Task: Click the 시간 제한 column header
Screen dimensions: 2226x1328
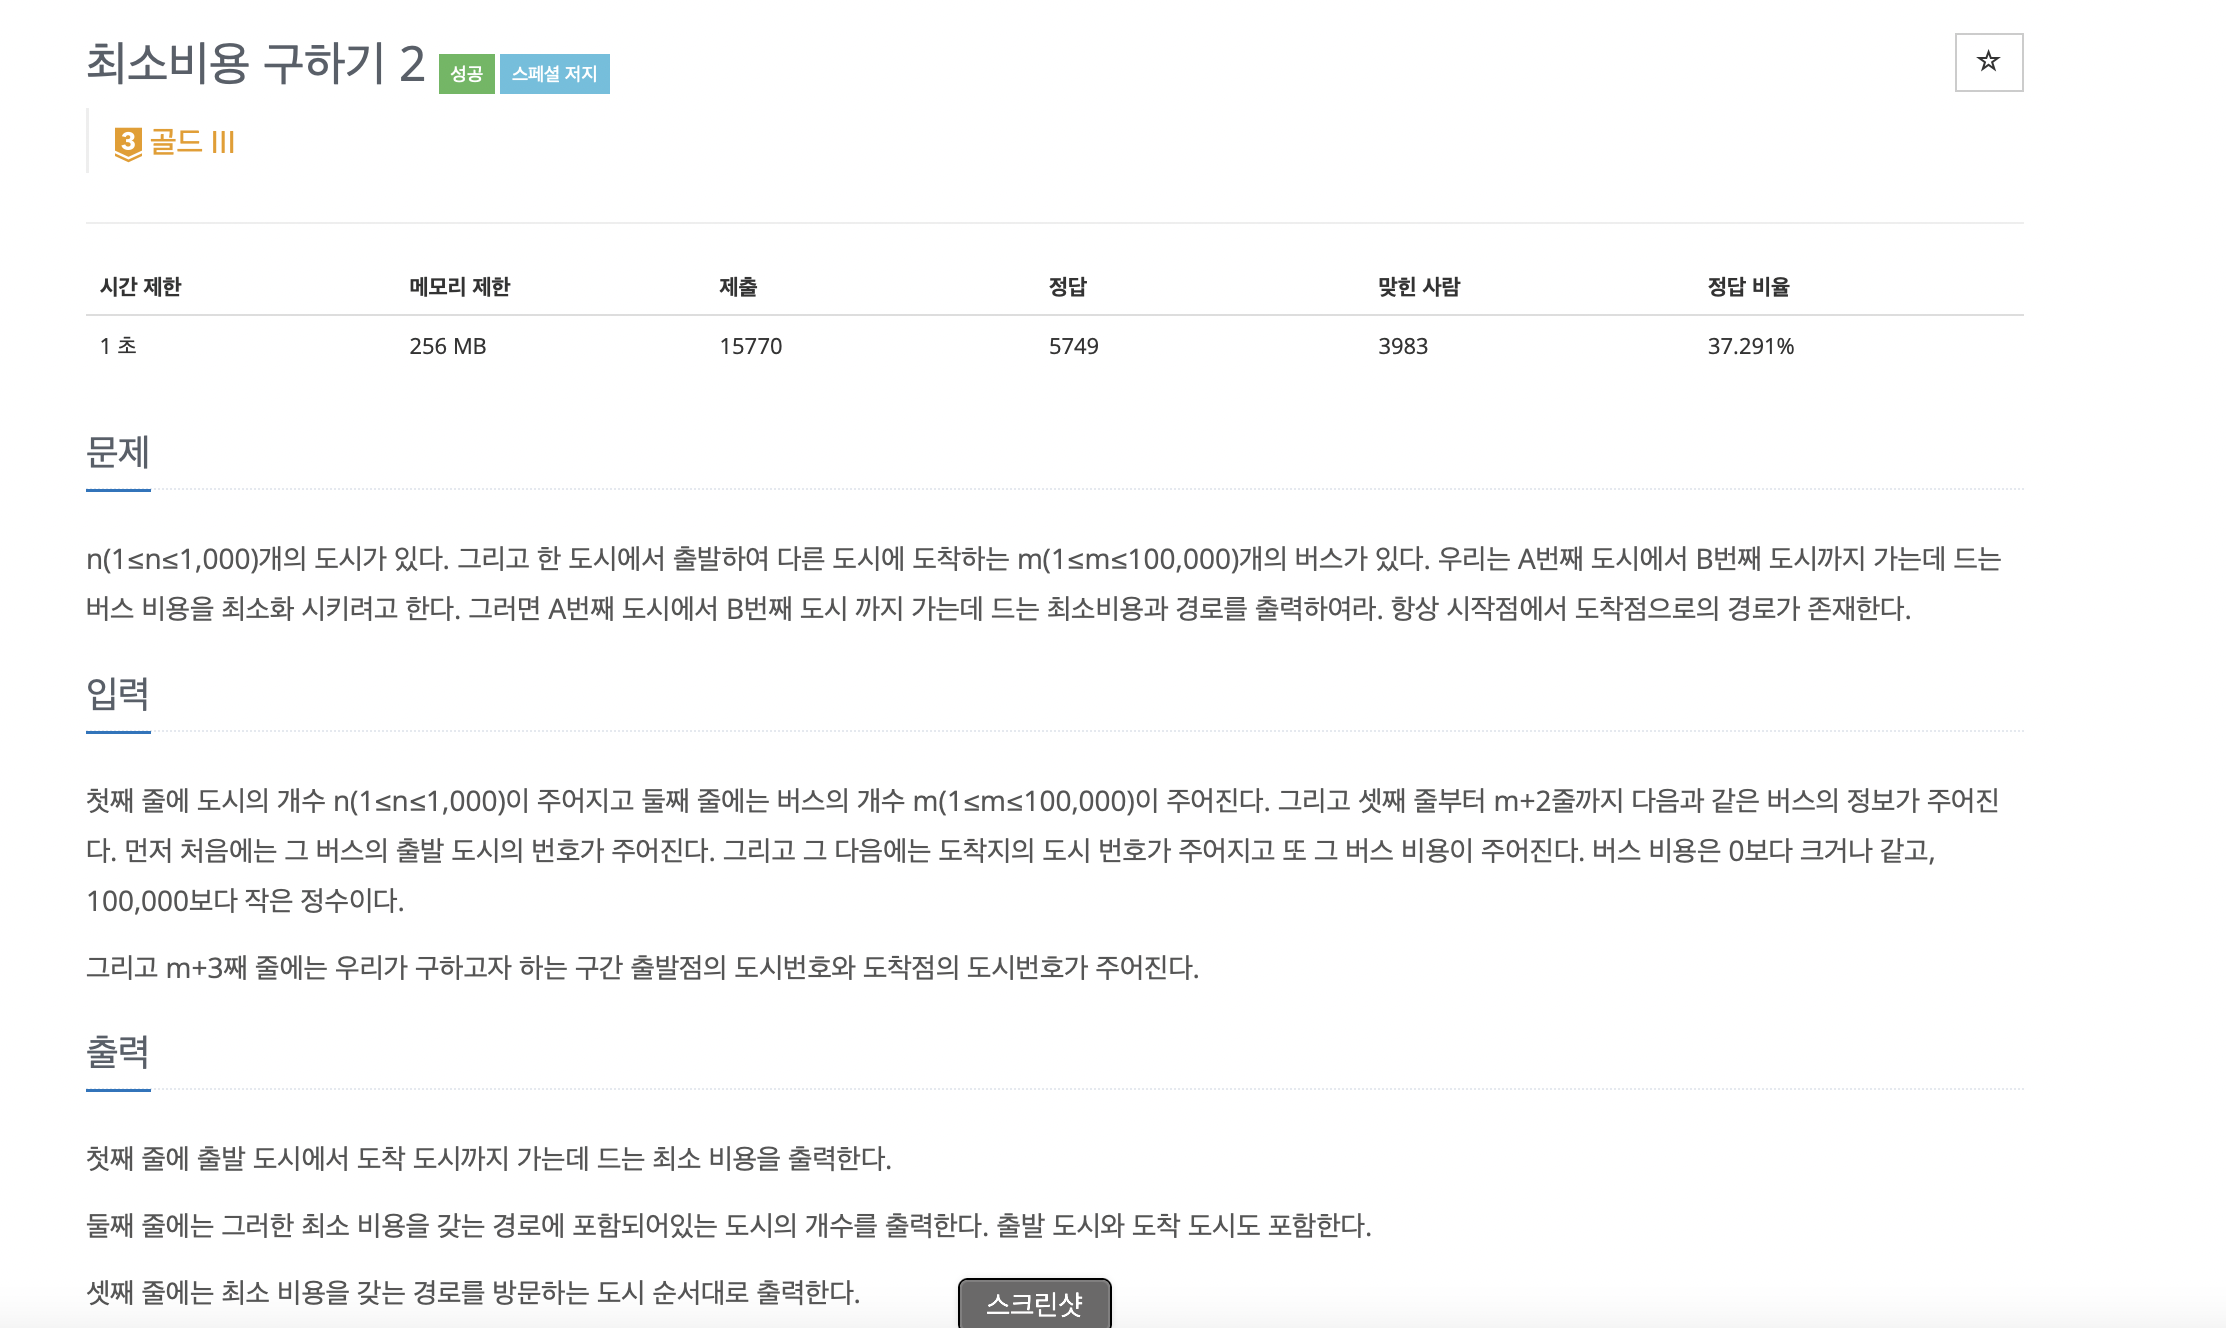Action: coord(140,287)
